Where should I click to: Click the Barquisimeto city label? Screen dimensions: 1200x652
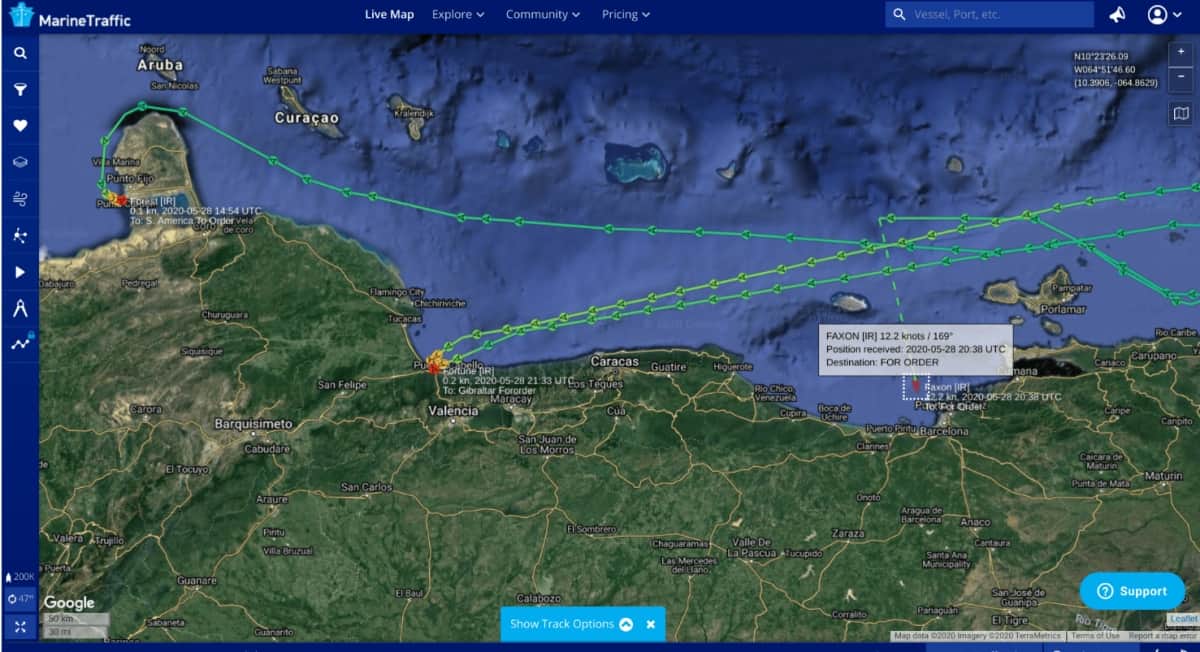[254, 424]
